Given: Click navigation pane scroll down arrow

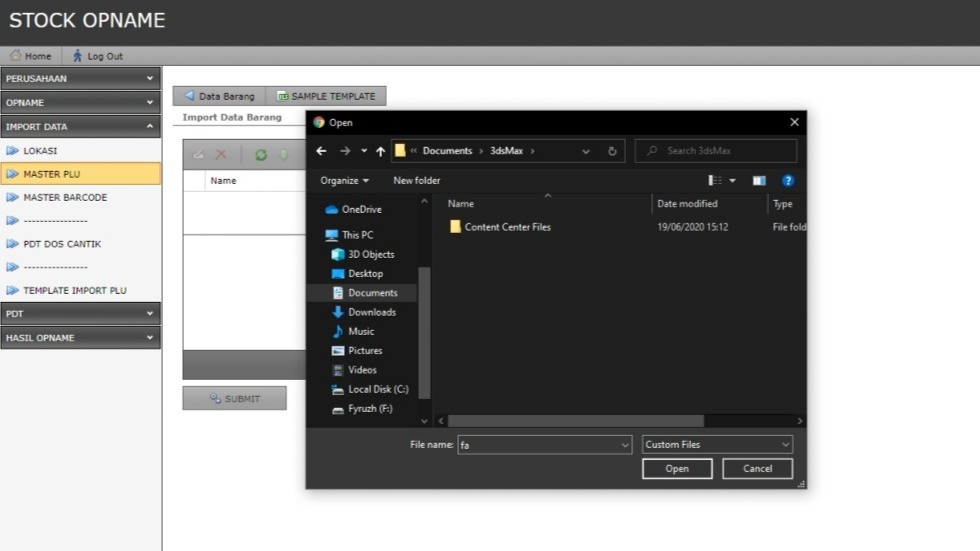Looking at the screenshot, I should click(424, 421).
